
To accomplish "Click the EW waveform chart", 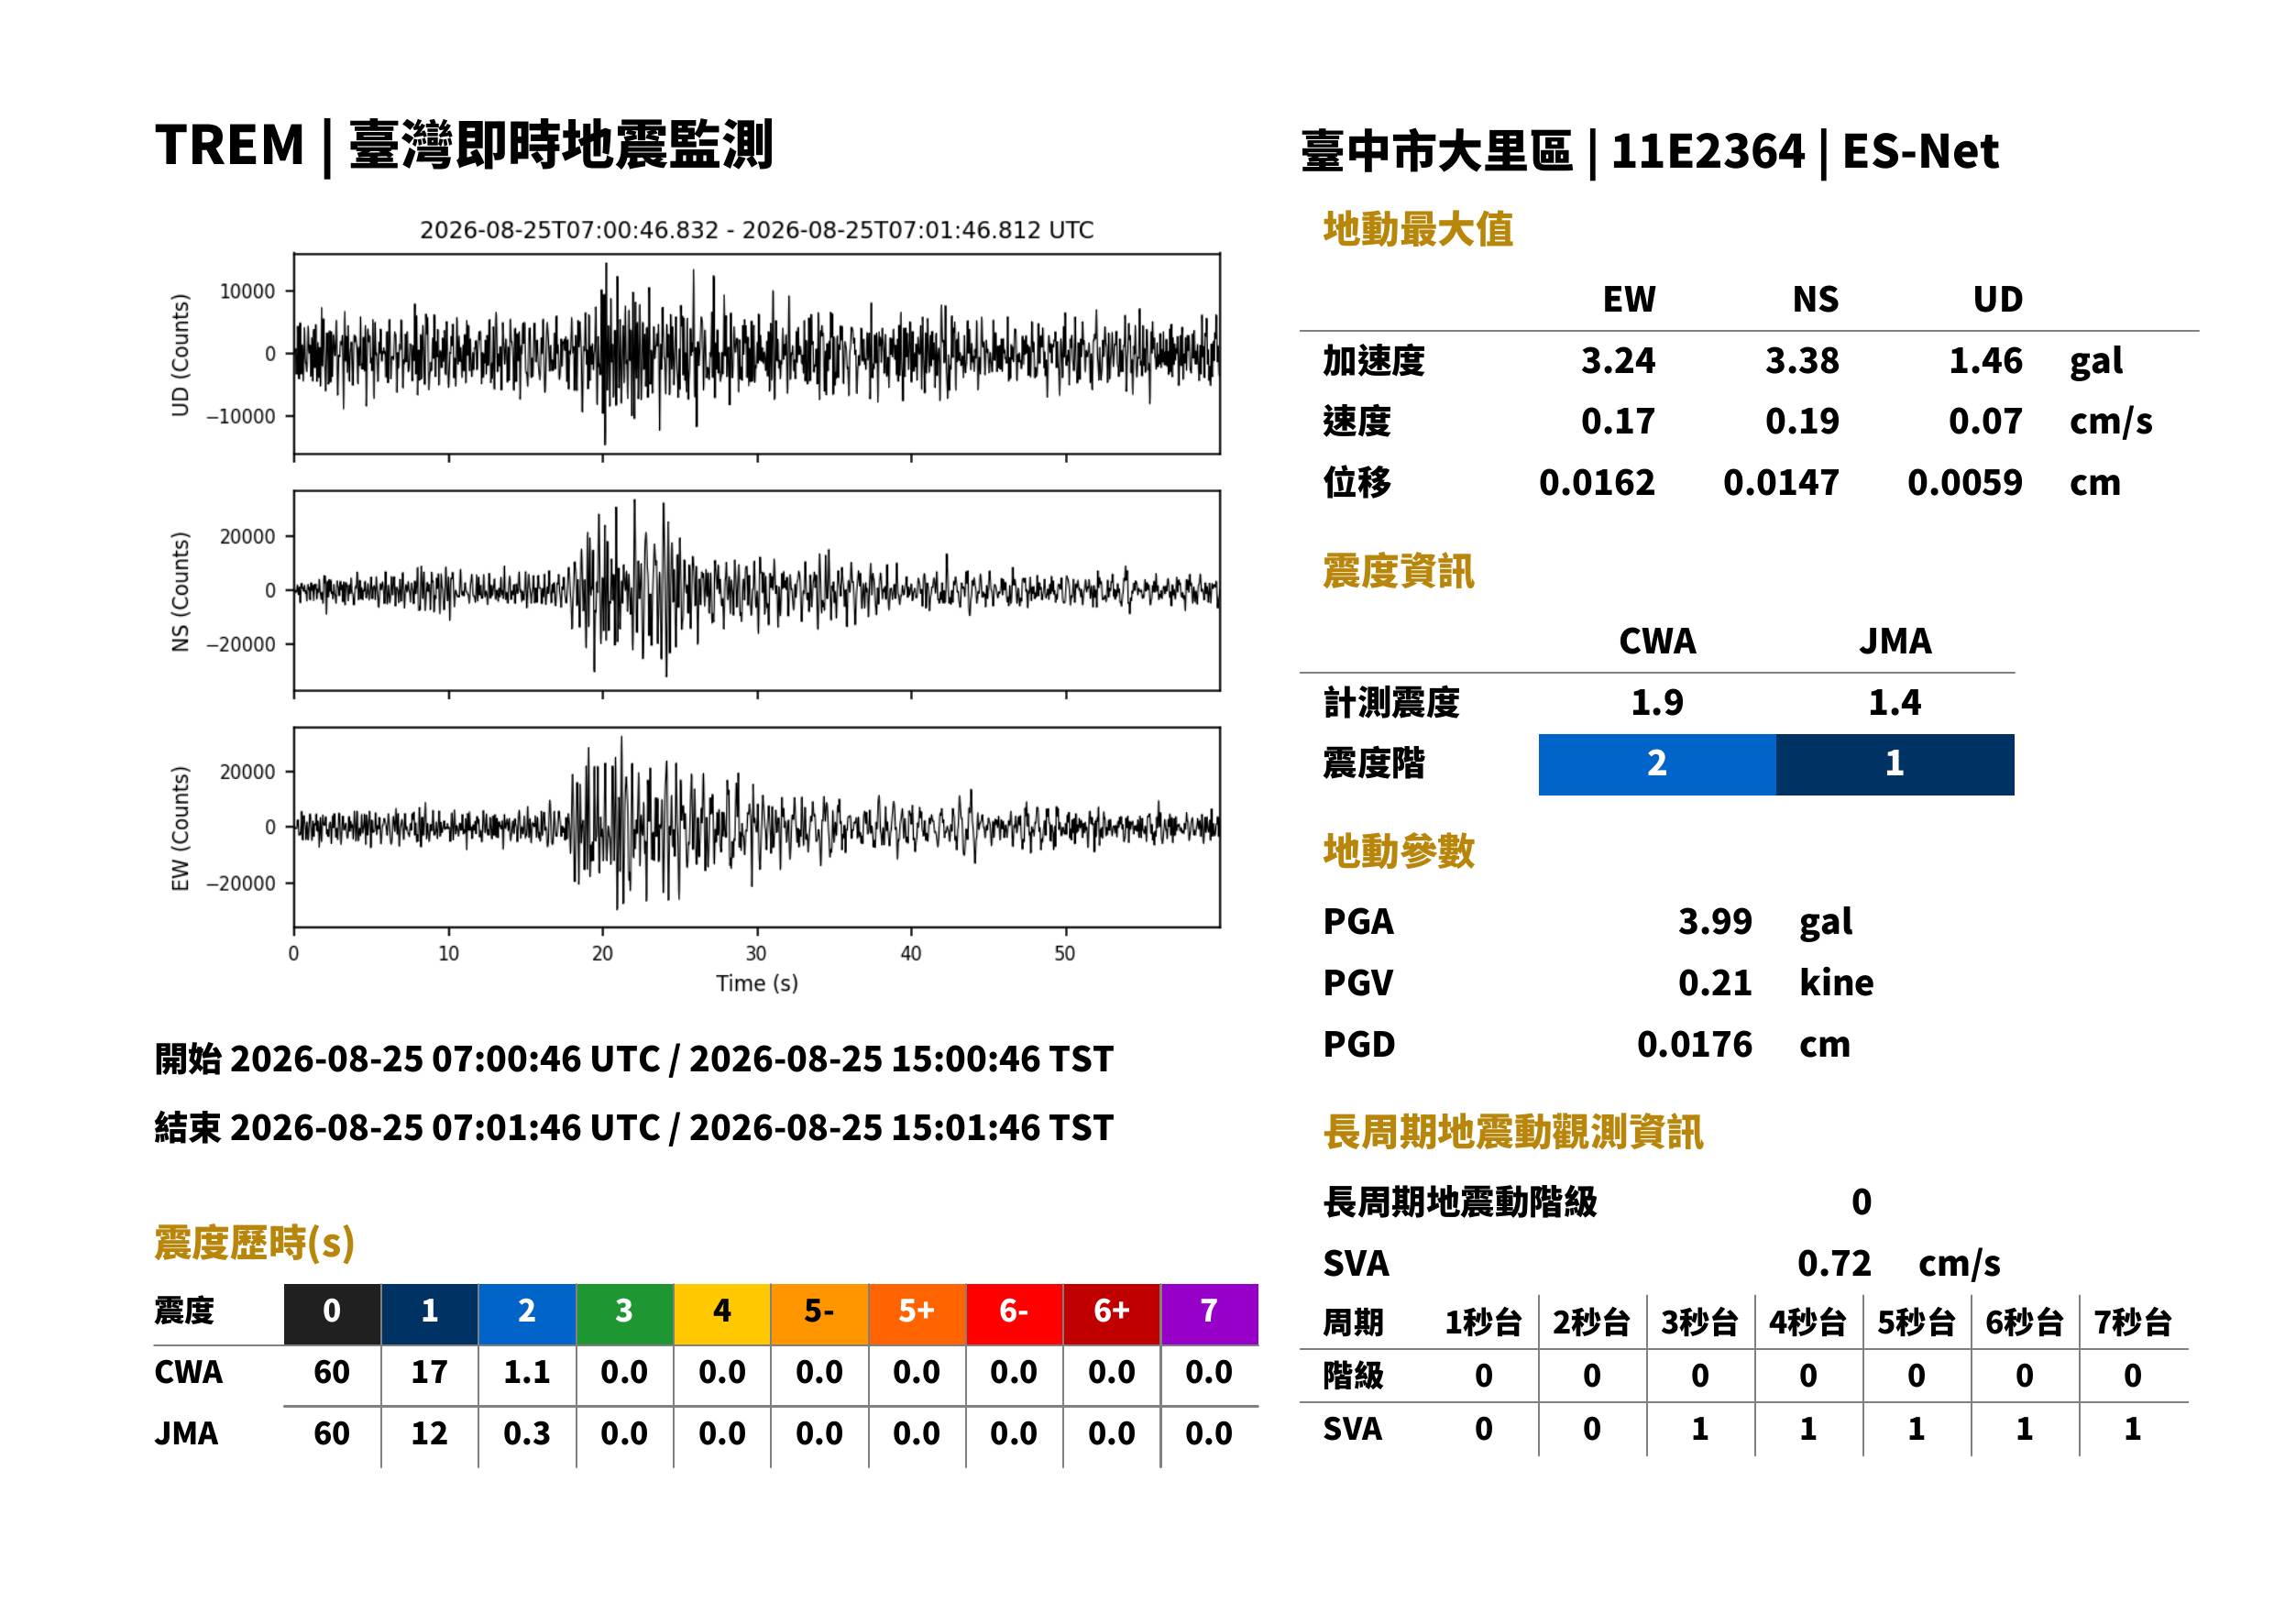I will click(x=757, y=827).
